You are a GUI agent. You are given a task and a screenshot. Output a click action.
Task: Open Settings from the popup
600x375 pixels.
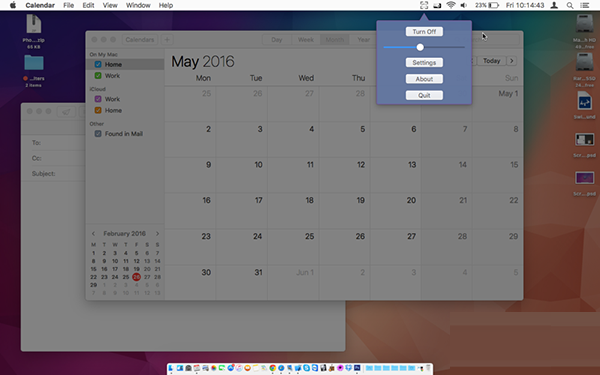tap(424, 63)
